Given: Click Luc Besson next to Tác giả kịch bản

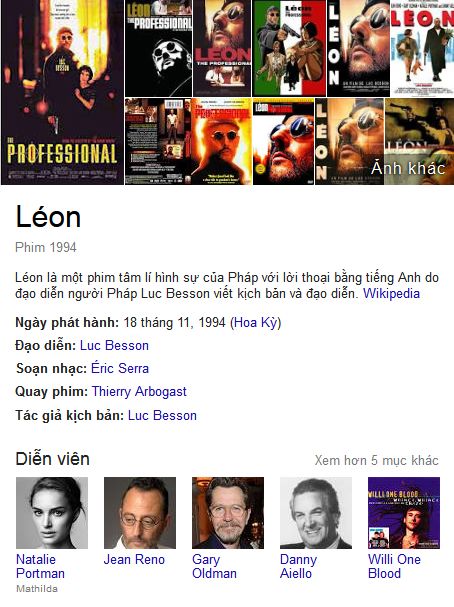Looking at the screenshot, I should pos(162,415).
